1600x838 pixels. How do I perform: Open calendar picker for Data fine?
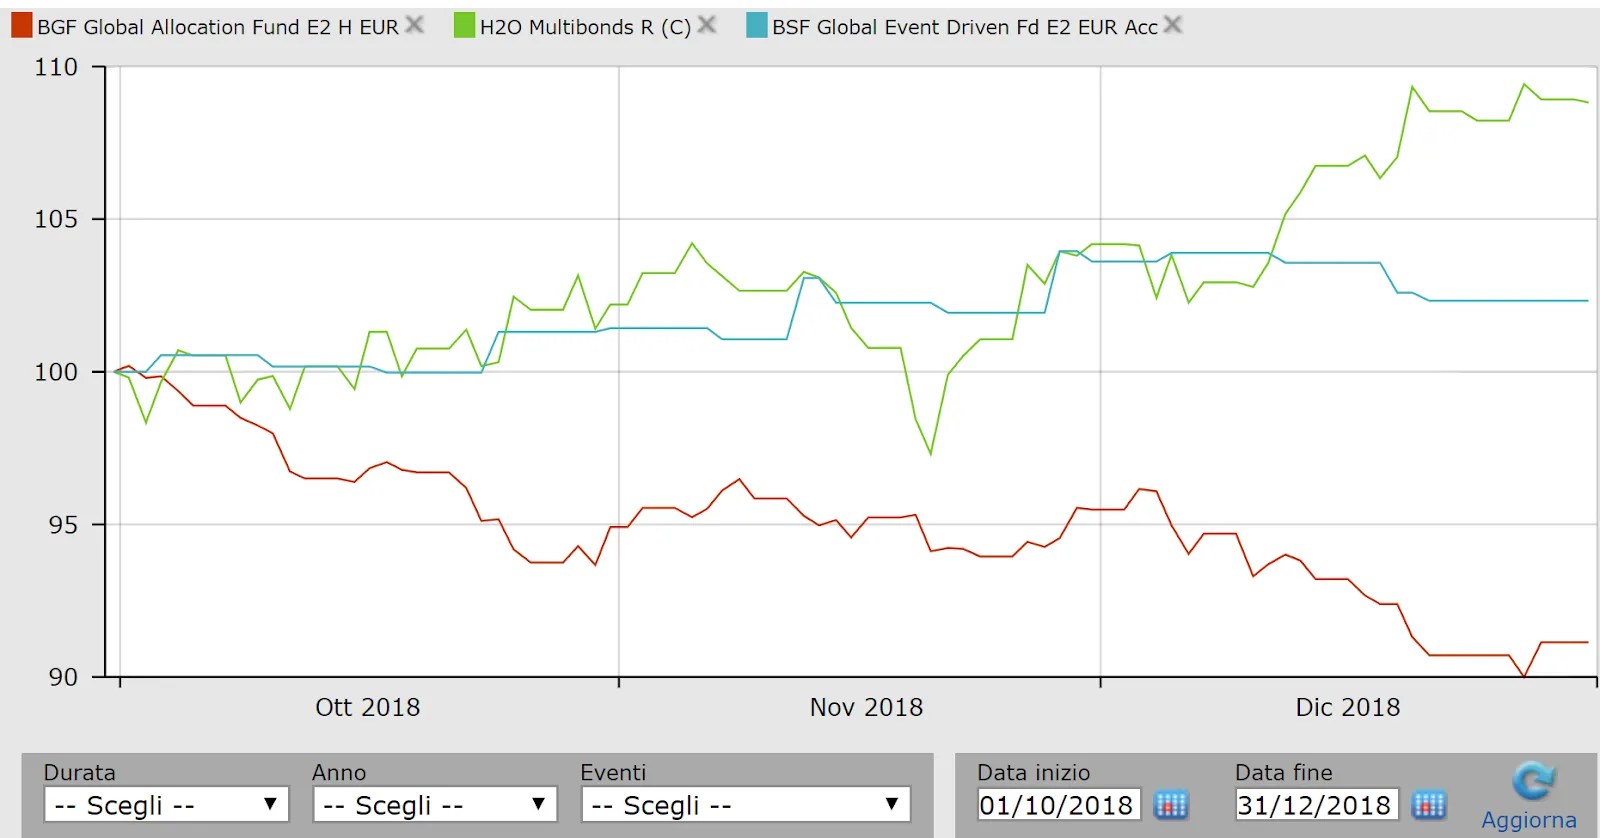click(1429, 805)
